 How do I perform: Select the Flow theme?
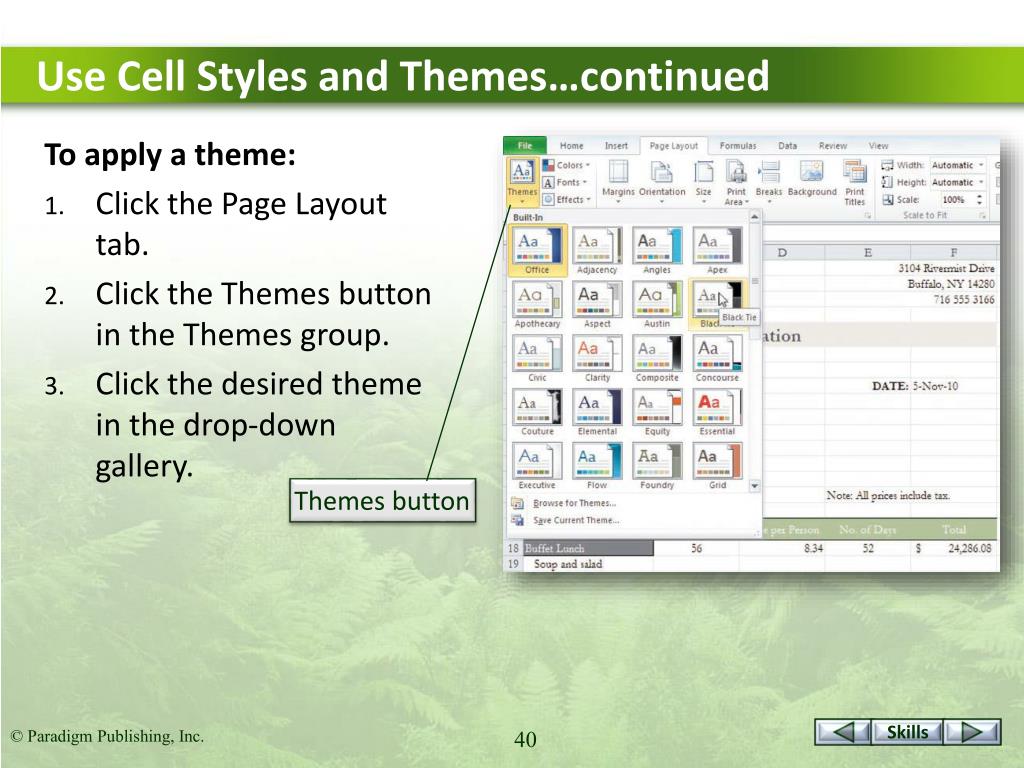pos(597,466)
